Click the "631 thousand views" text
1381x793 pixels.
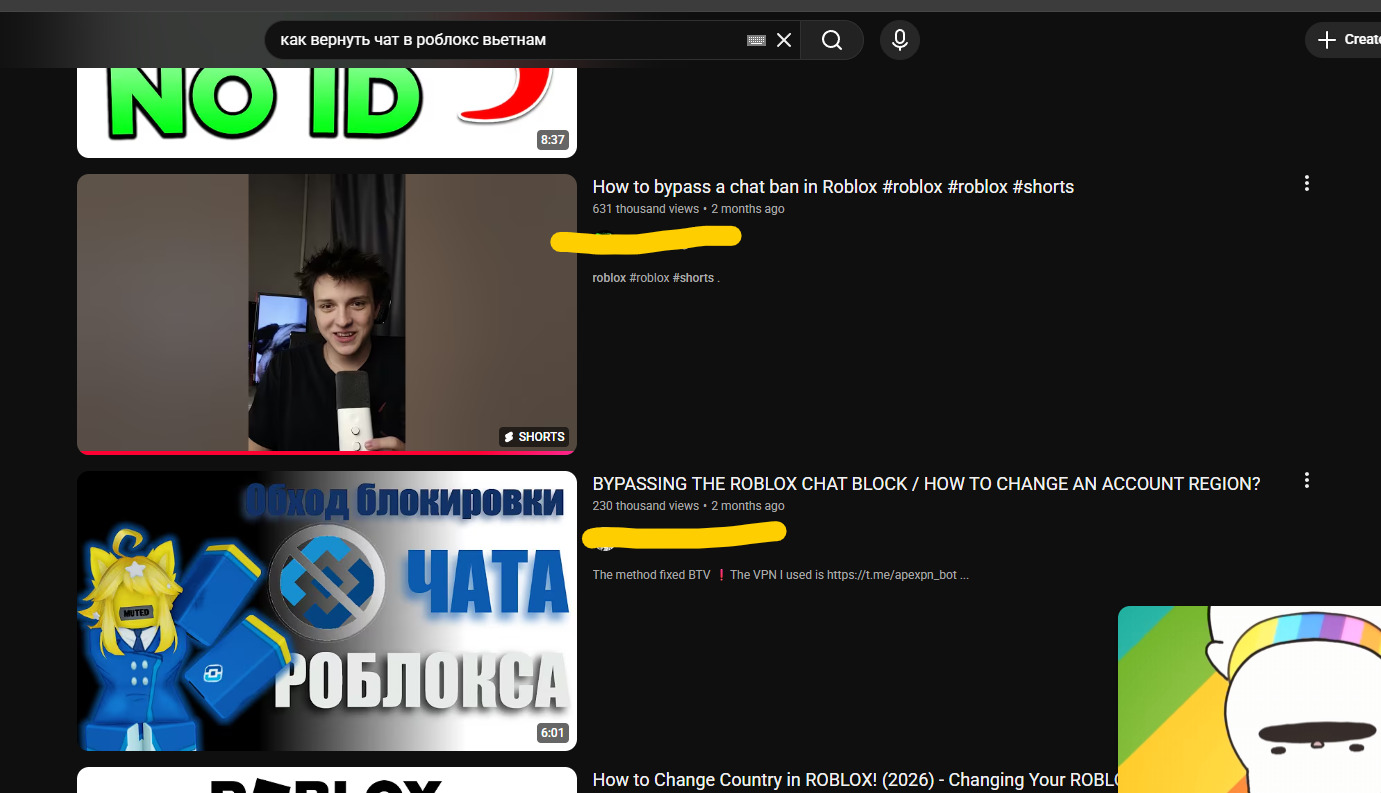[646, 209]
